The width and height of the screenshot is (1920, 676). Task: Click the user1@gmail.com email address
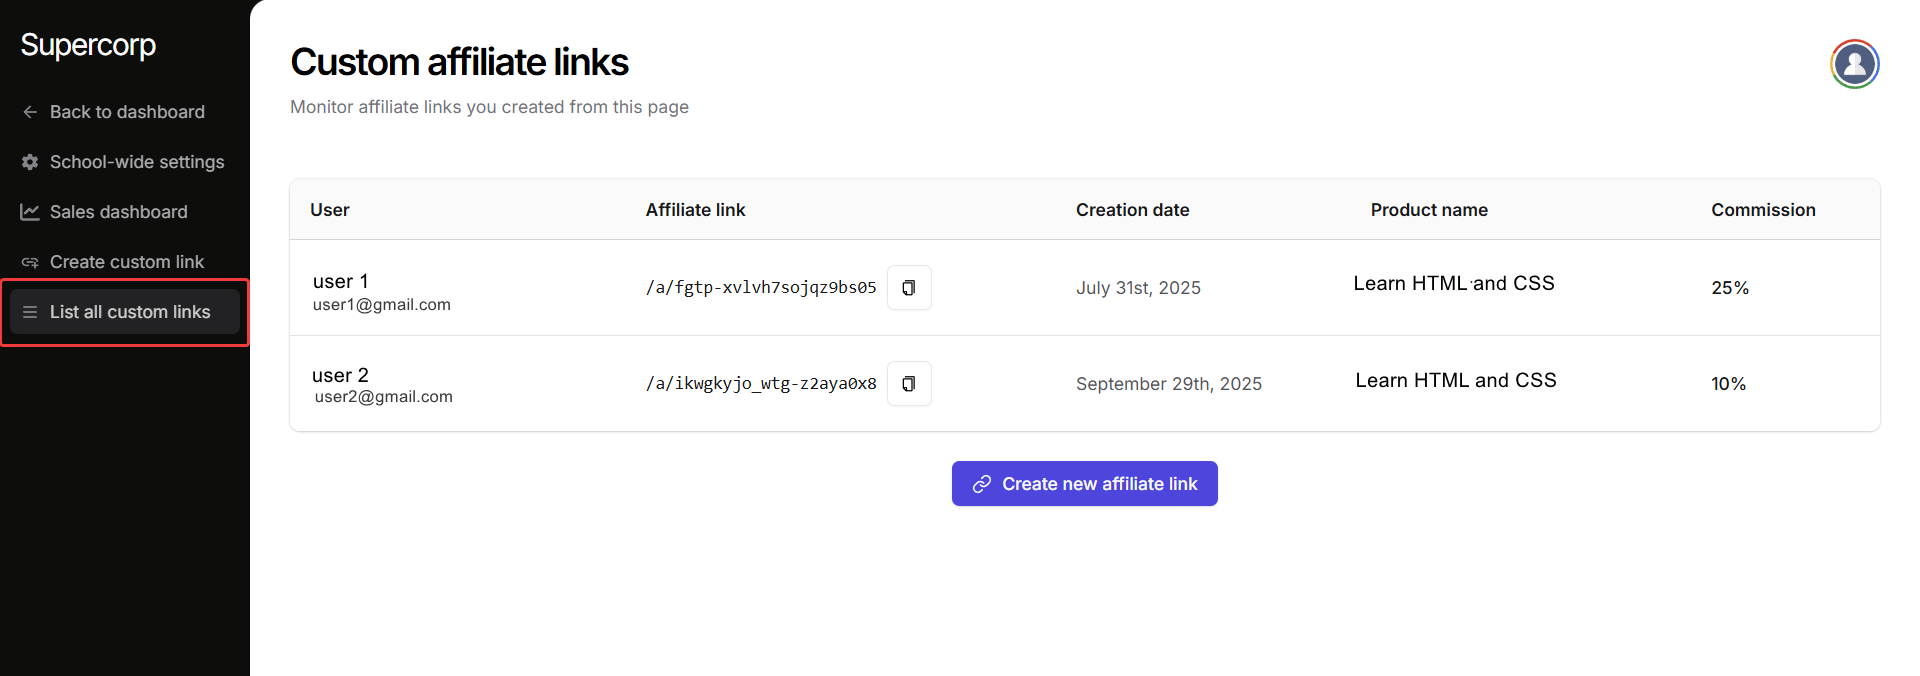tap(381, 305)
